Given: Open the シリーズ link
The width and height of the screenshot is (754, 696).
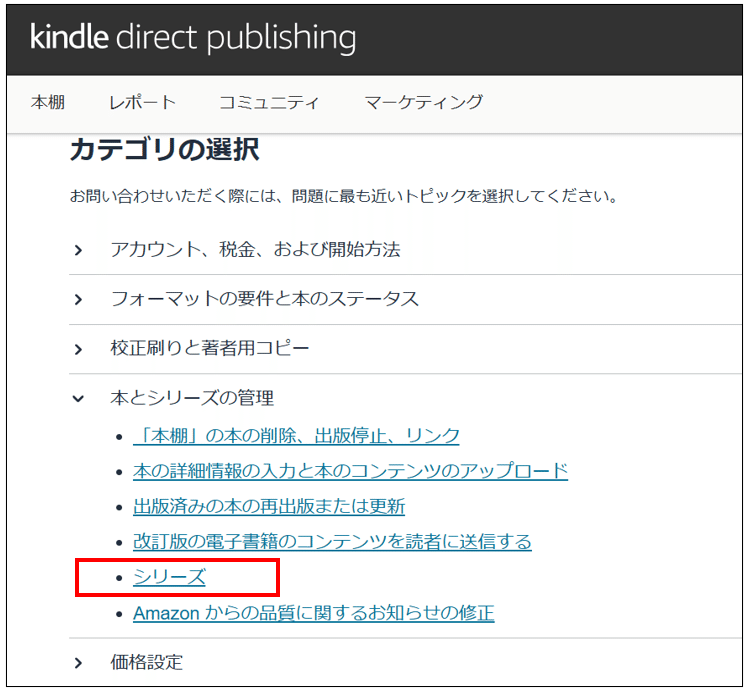Looking at the screenshot, I should [x=170, y=577].
